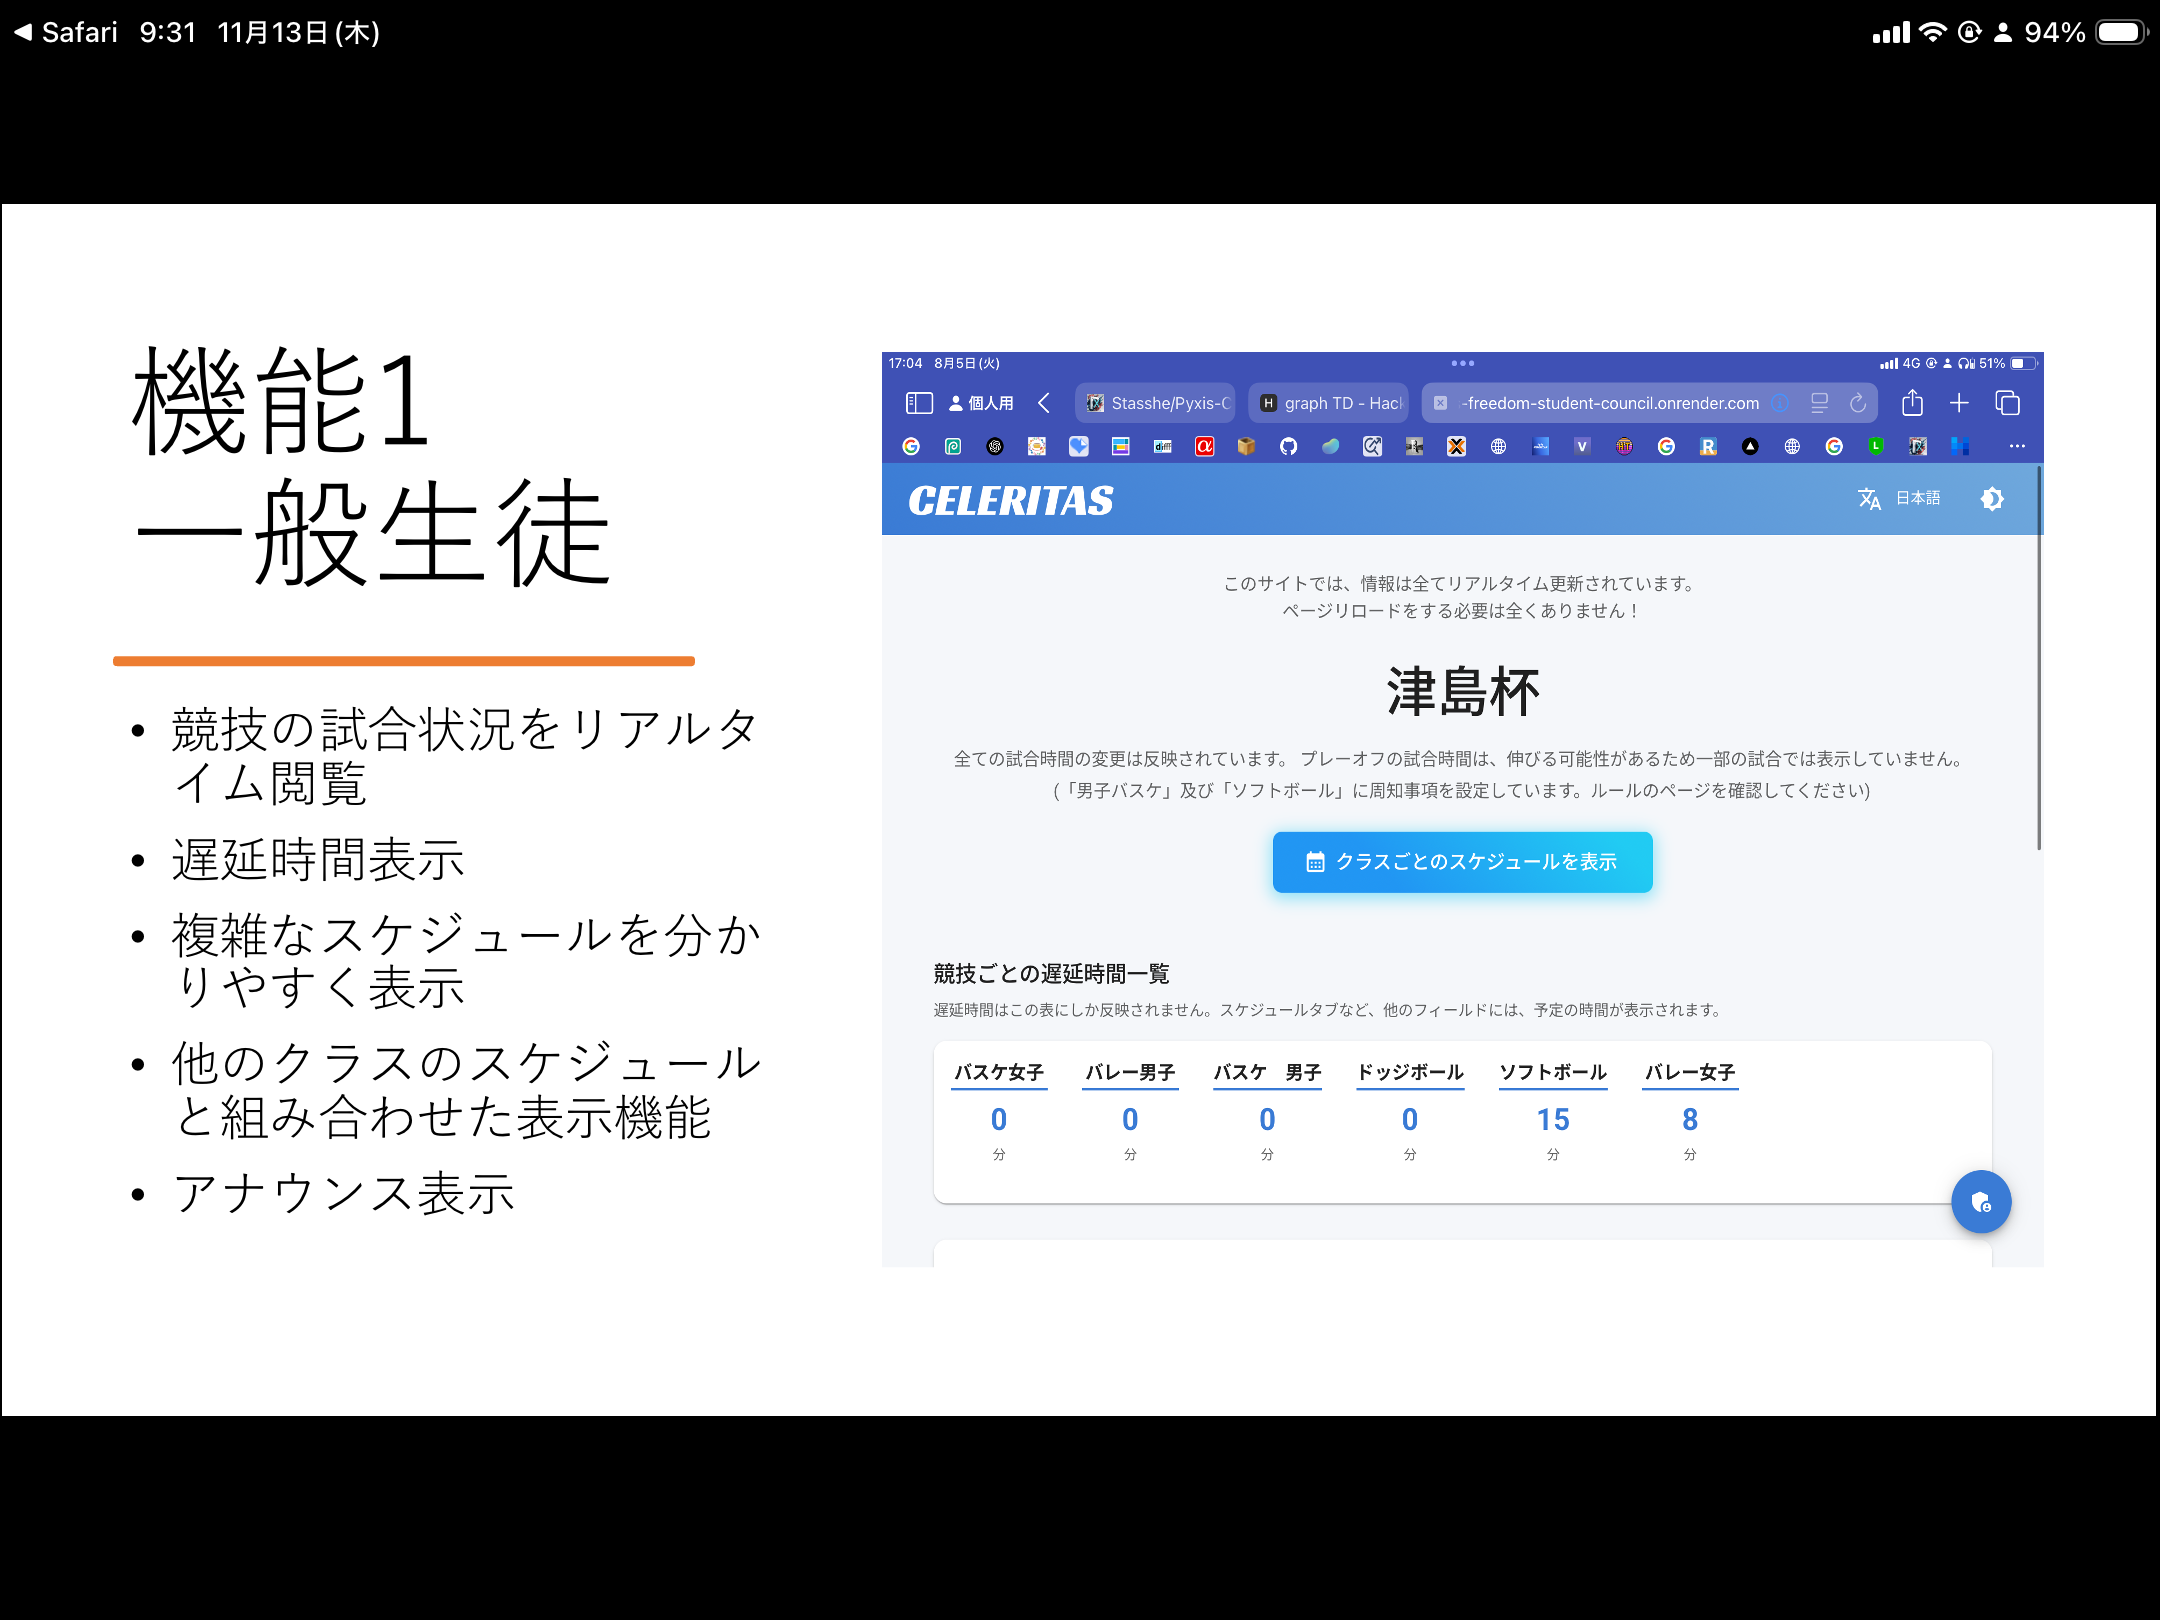This screenshot has height=1620, width=2160.
Task: Switch to the graph TD - Hack tab
Action: (1328, 403)
